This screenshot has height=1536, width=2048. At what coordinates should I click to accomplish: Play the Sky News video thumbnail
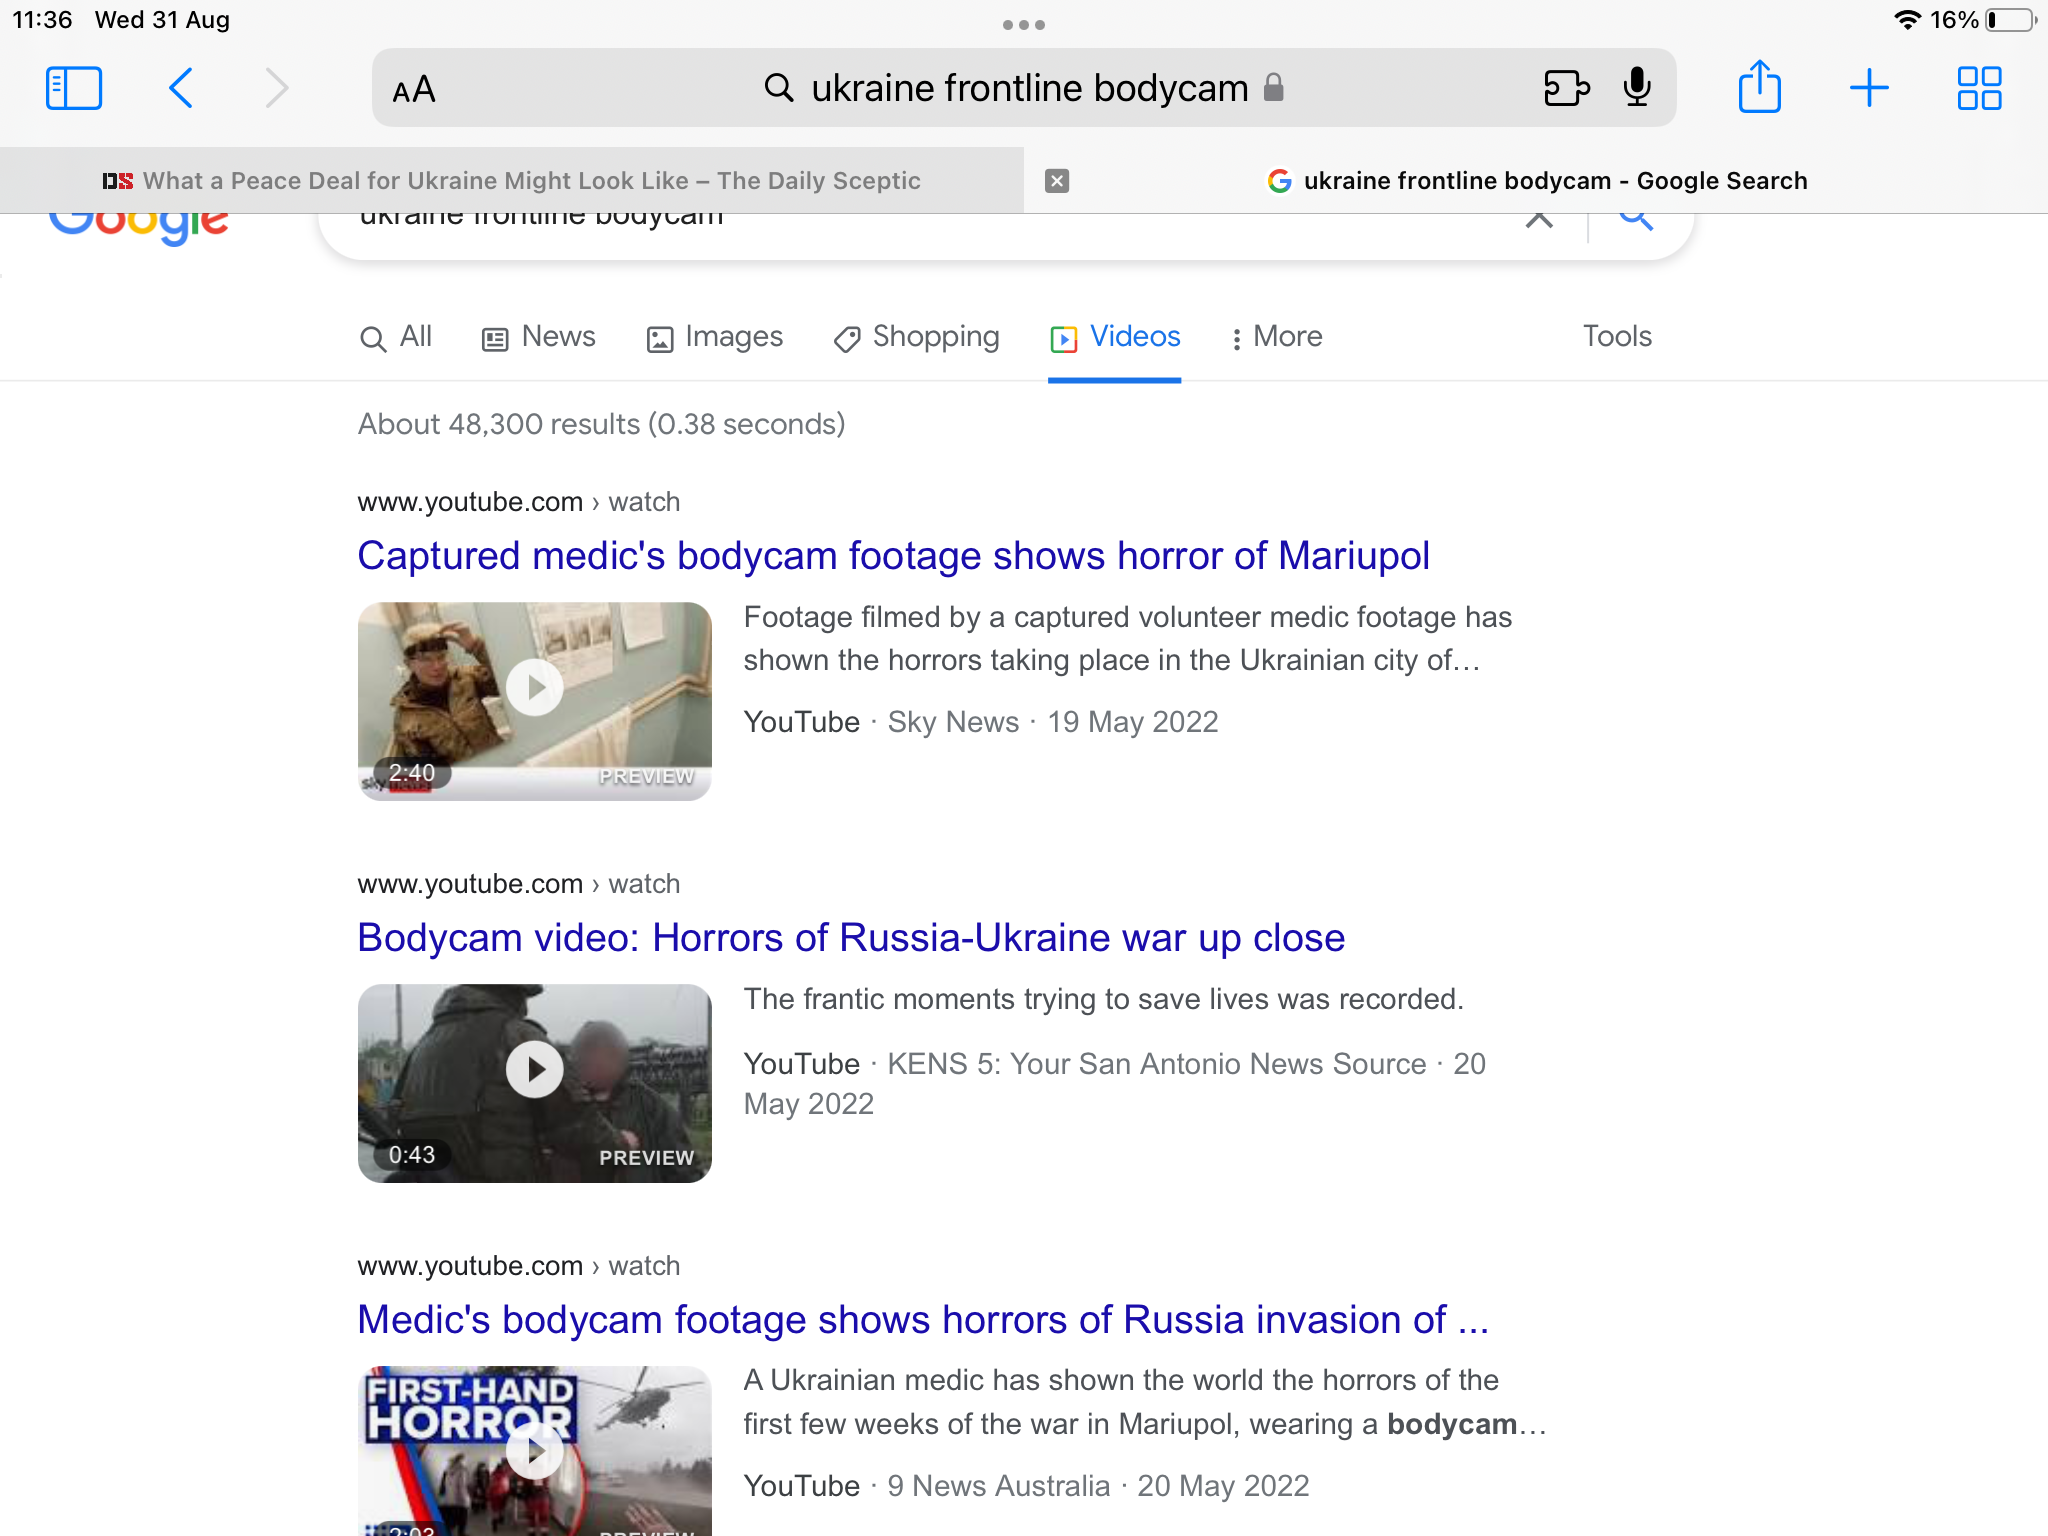coord(534,688)
